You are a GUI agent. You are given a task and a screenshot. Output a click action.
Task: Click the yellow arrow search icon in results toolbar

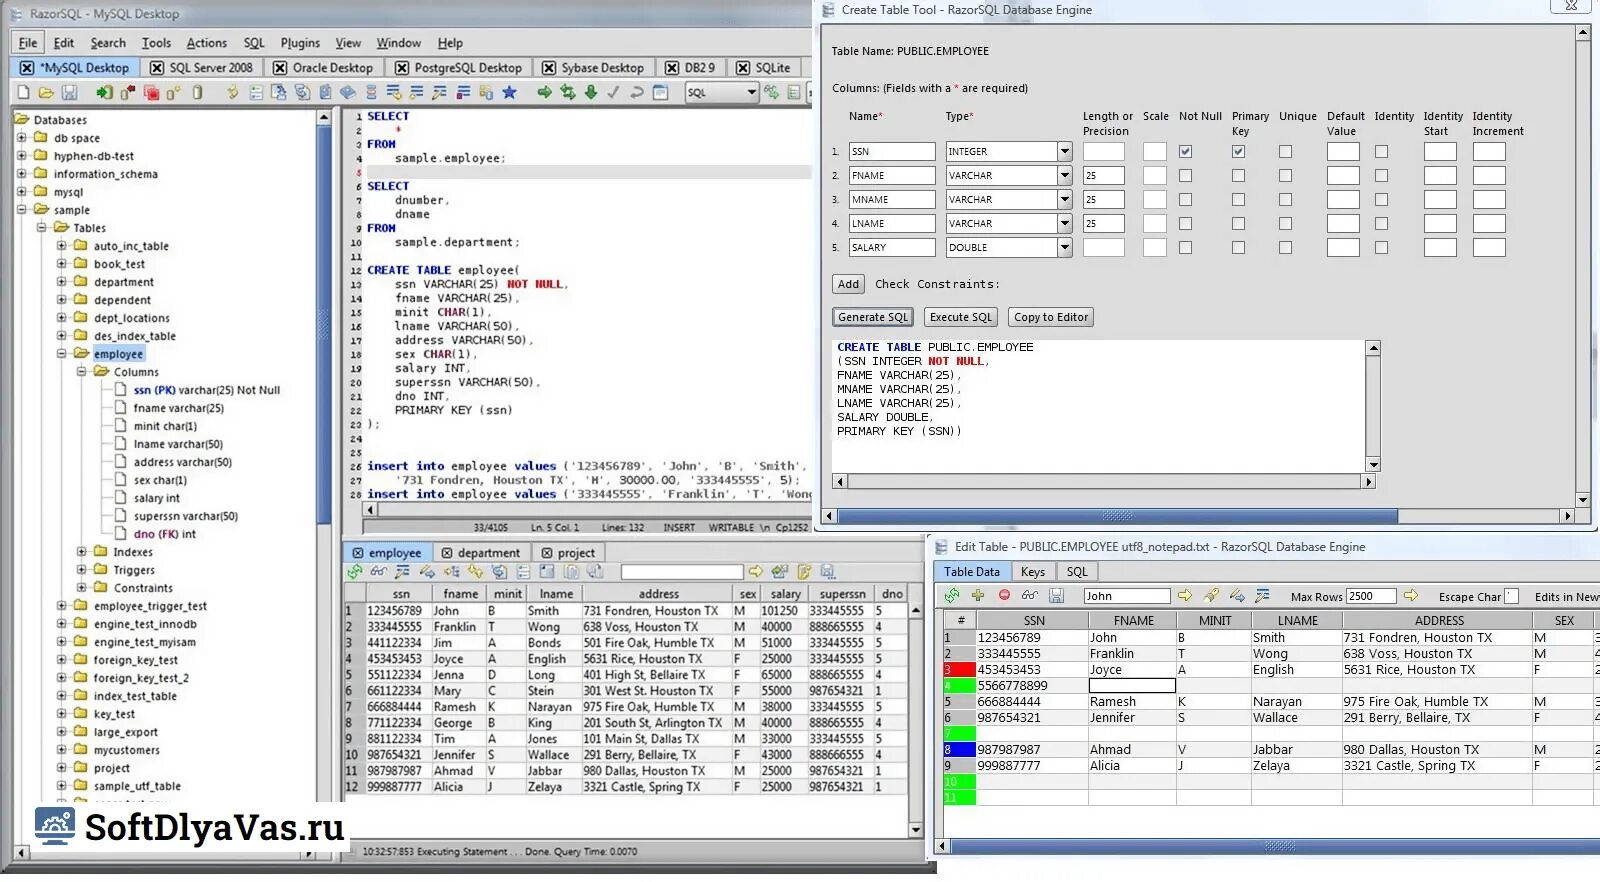coord(756,572)
